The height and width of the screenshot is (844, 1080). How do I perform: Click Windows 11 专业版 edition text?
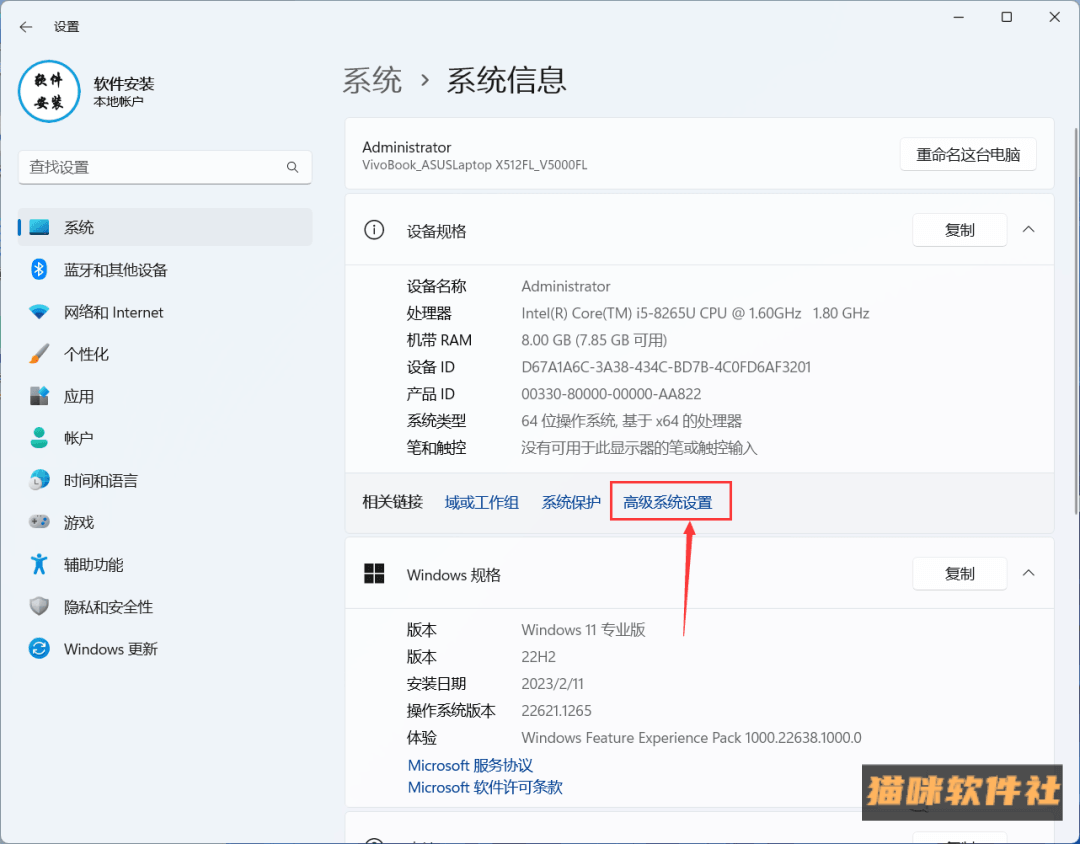pos(583,630)
